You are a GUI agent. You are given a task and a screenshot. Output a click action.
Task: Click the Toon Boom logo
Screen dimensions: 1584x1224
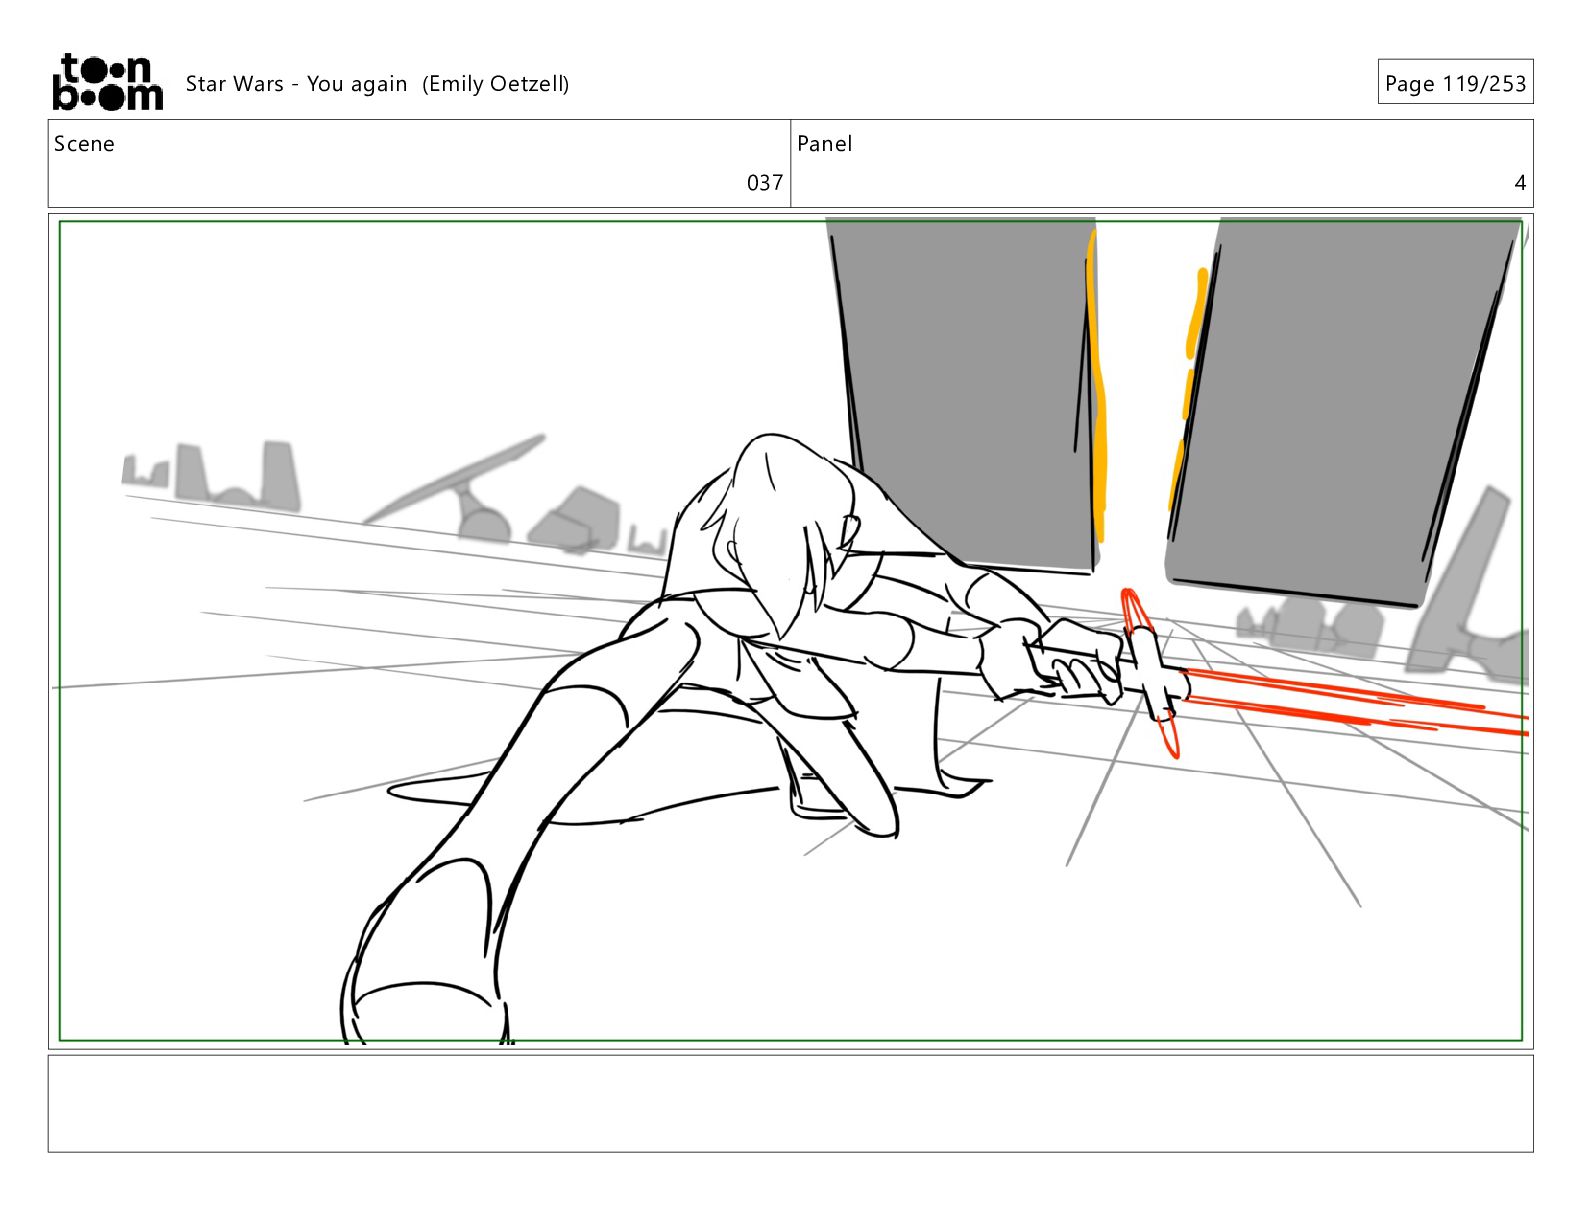(107, 82)
